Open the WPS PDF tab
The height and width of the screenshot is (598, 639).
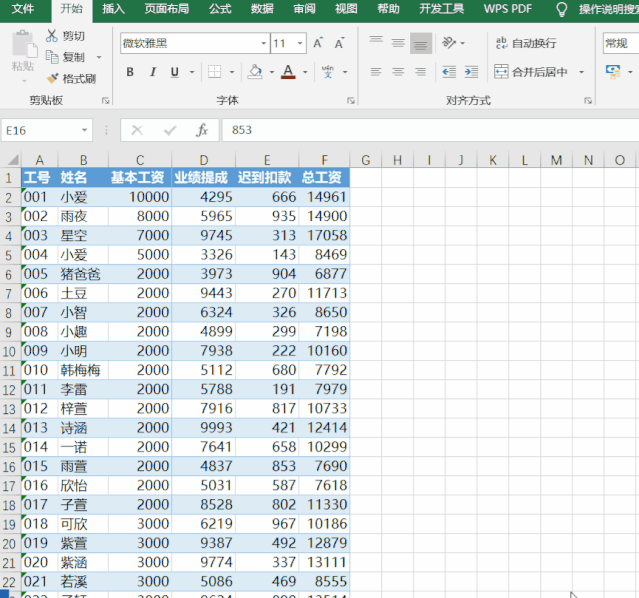(x=508, y=9)
